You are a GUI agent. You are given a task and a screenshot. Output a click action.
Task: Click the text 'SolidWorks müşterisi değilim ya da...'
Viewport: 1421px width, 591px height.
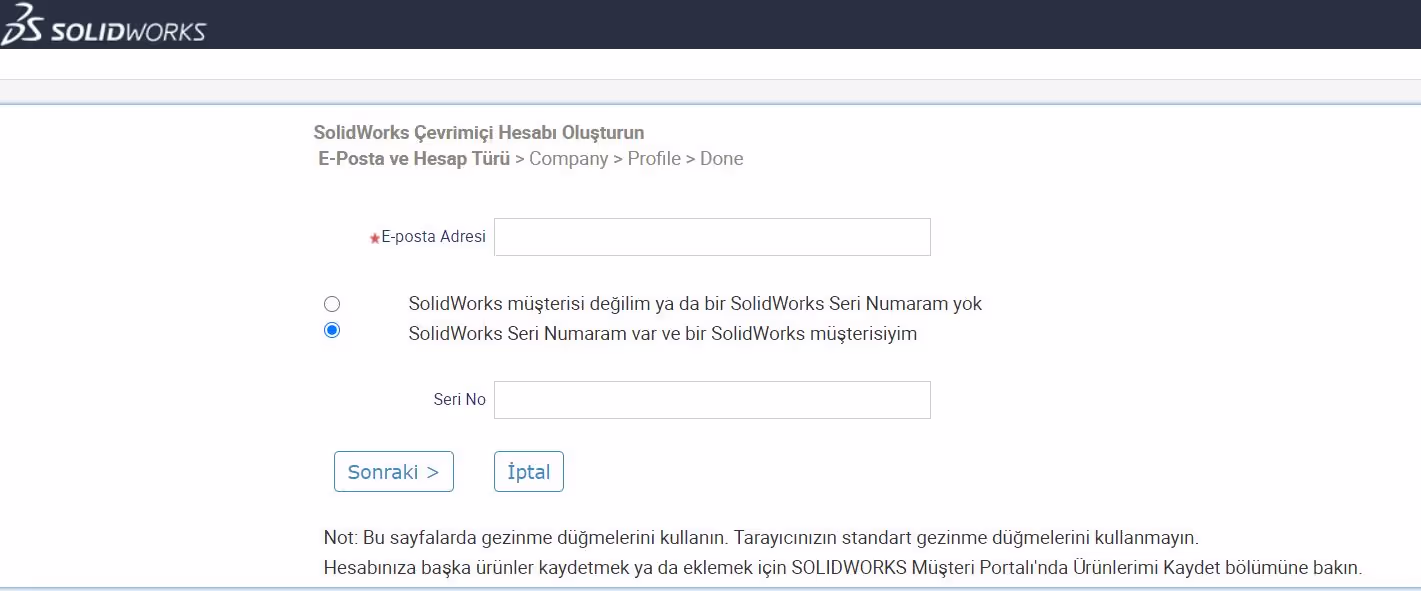tap(695, 304)
